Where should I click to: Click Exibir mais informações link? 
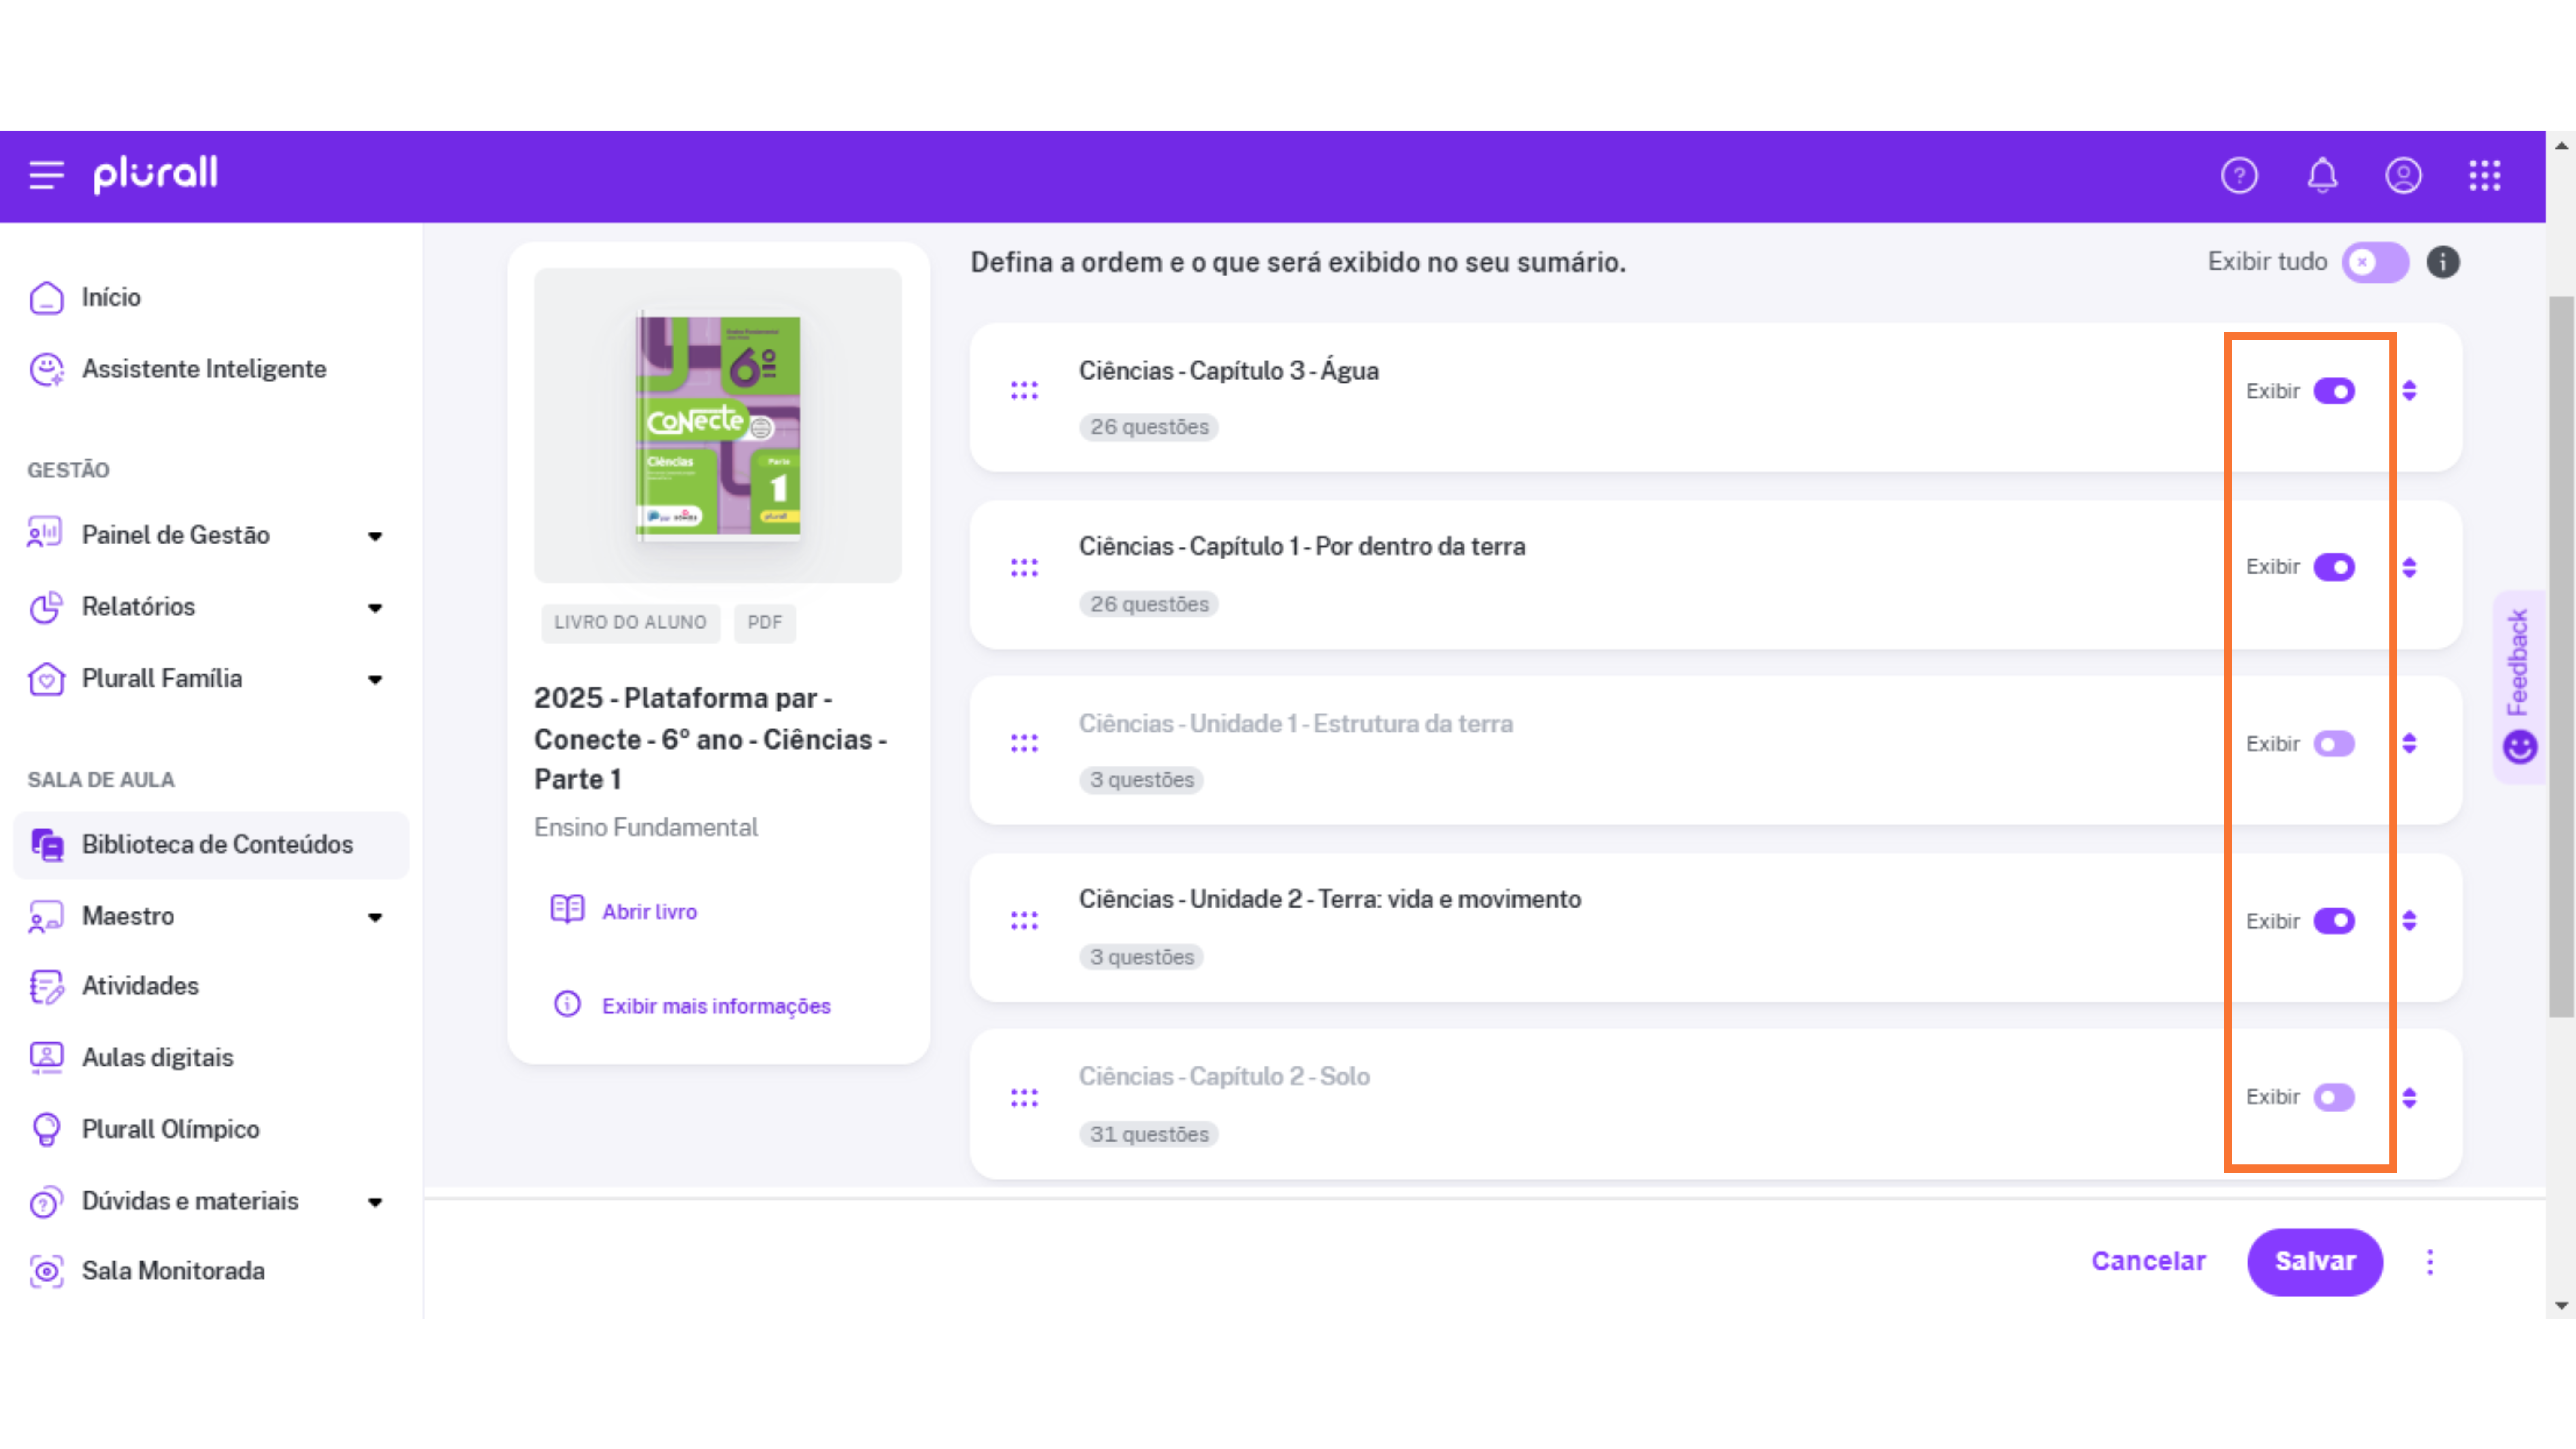716,1006
